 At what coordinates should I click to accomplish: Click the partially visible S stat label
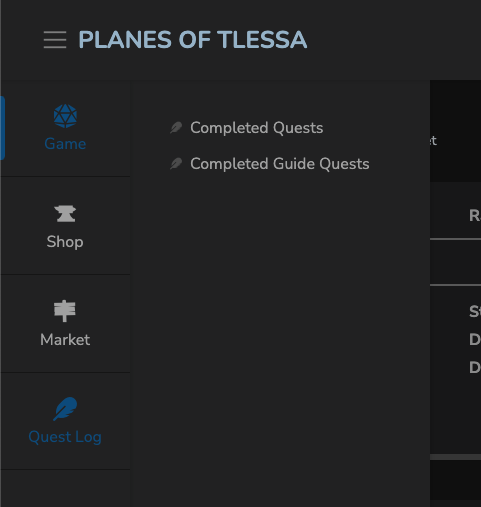tap(475, 312)
